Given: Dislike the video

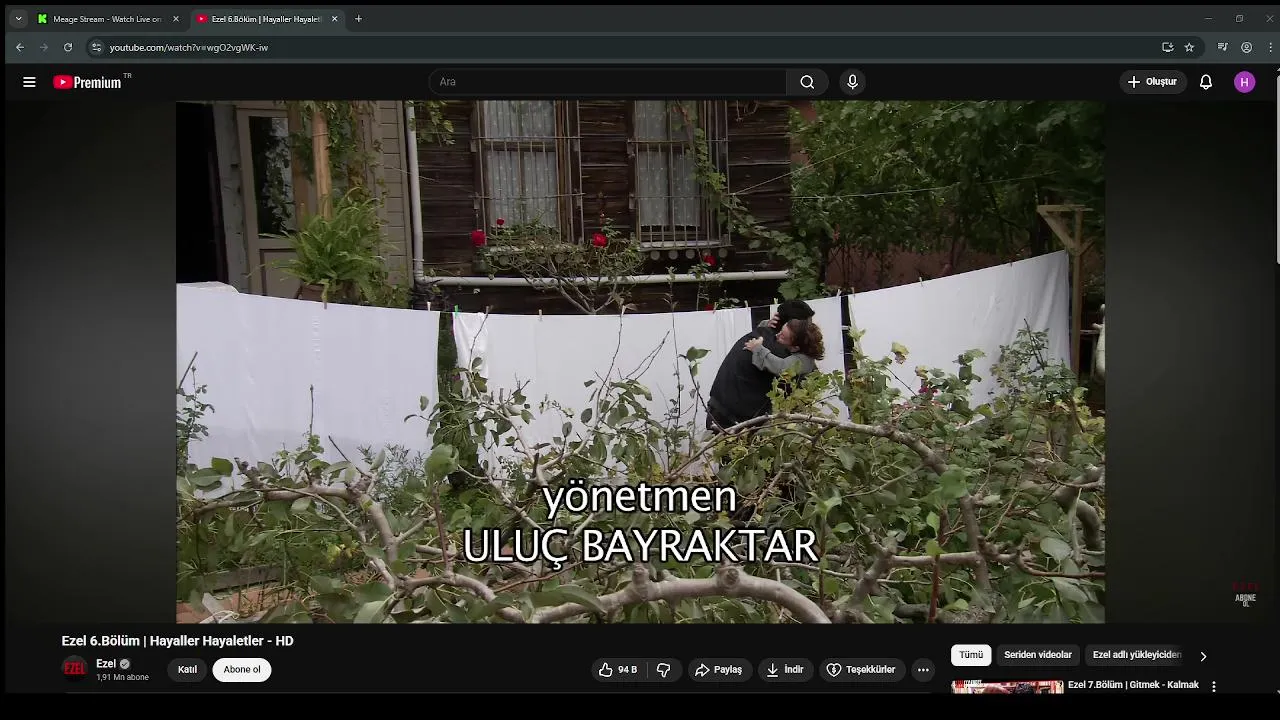Looking at the screenshot, I should pyautogui.click(x=663, y=669).
